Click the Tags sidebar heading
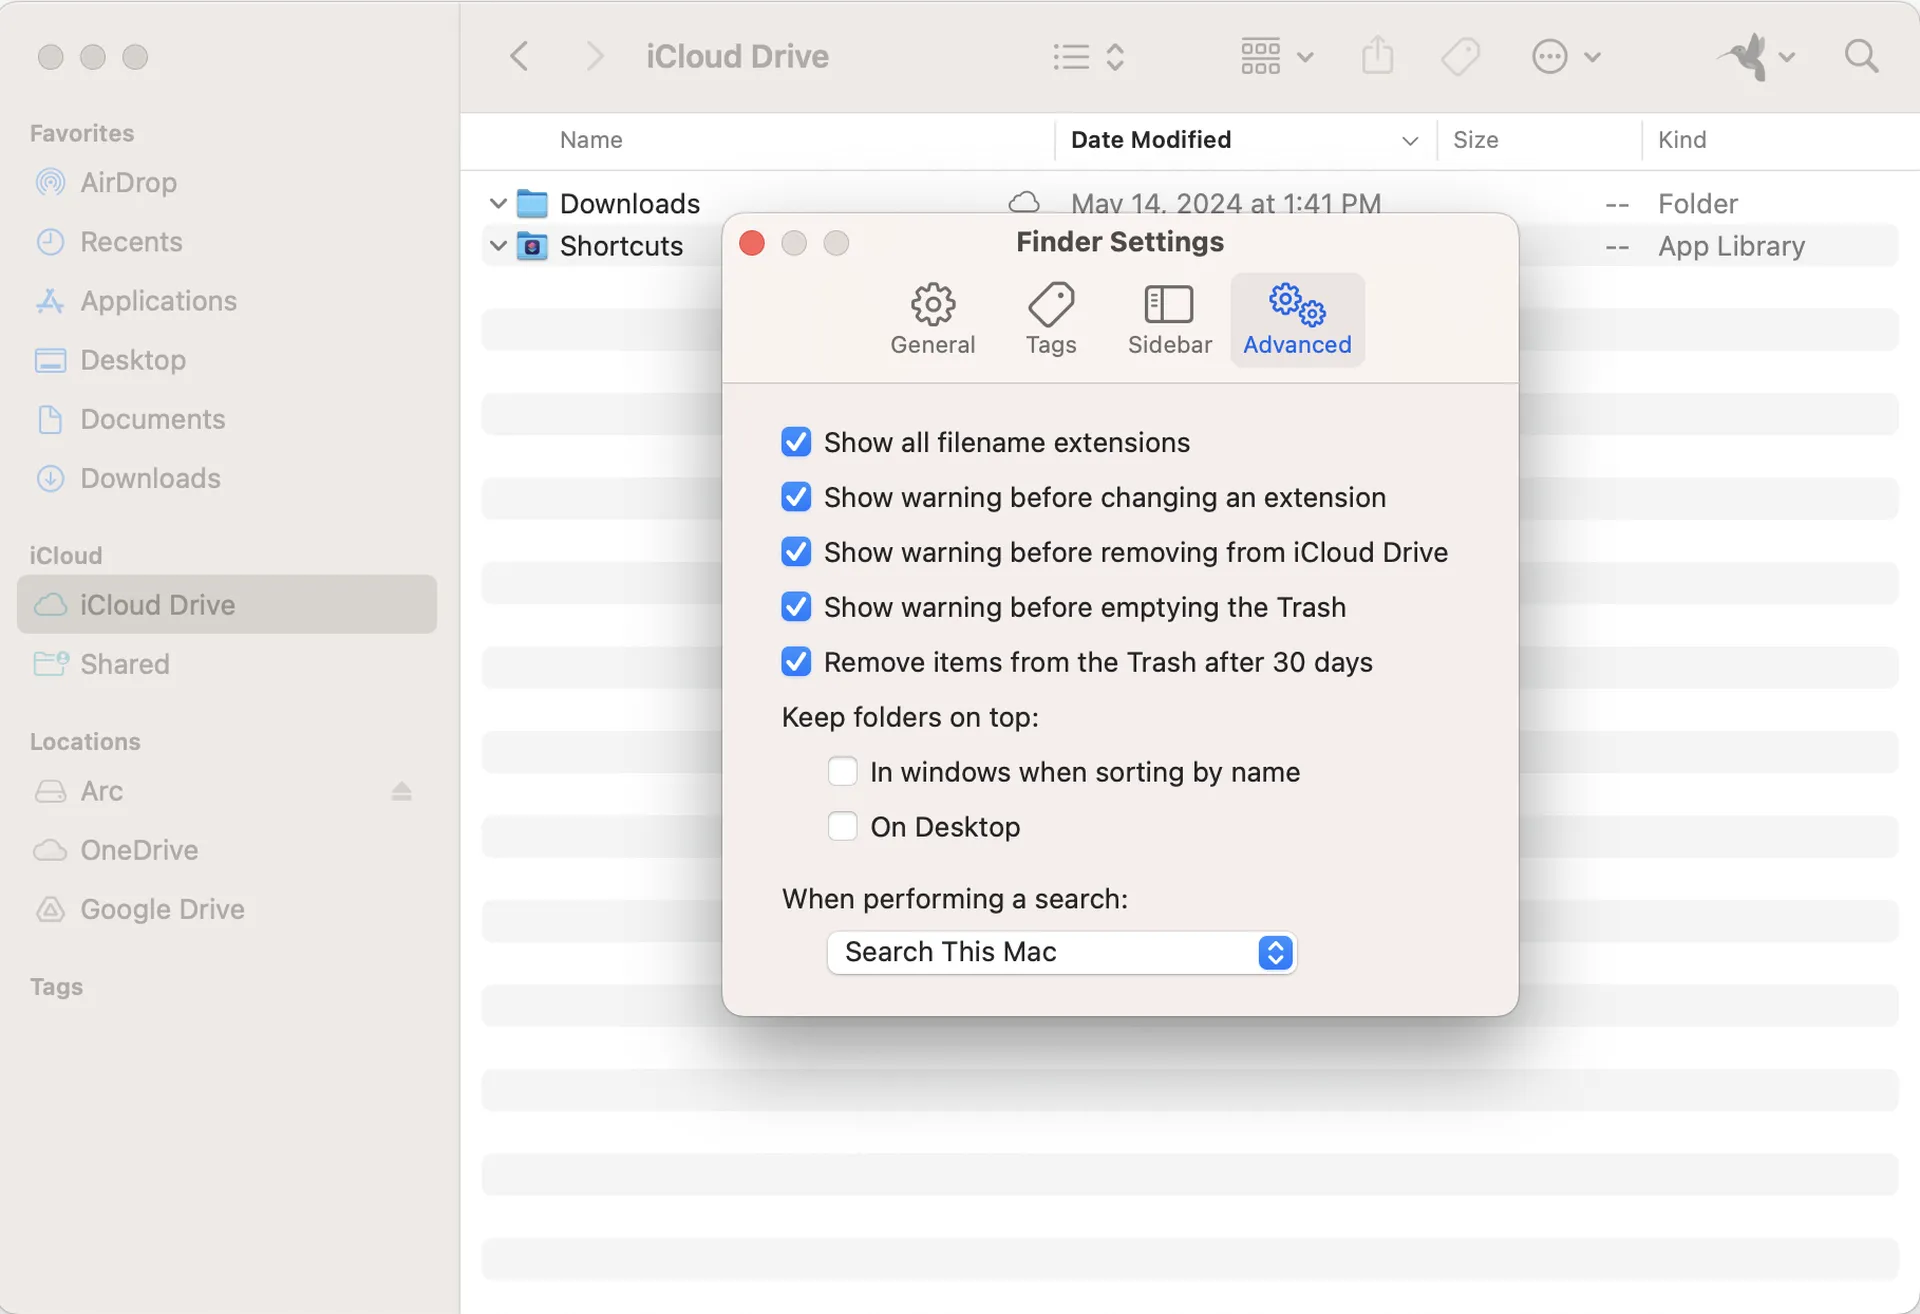The image size is (1920, 1314). [56, 987]
